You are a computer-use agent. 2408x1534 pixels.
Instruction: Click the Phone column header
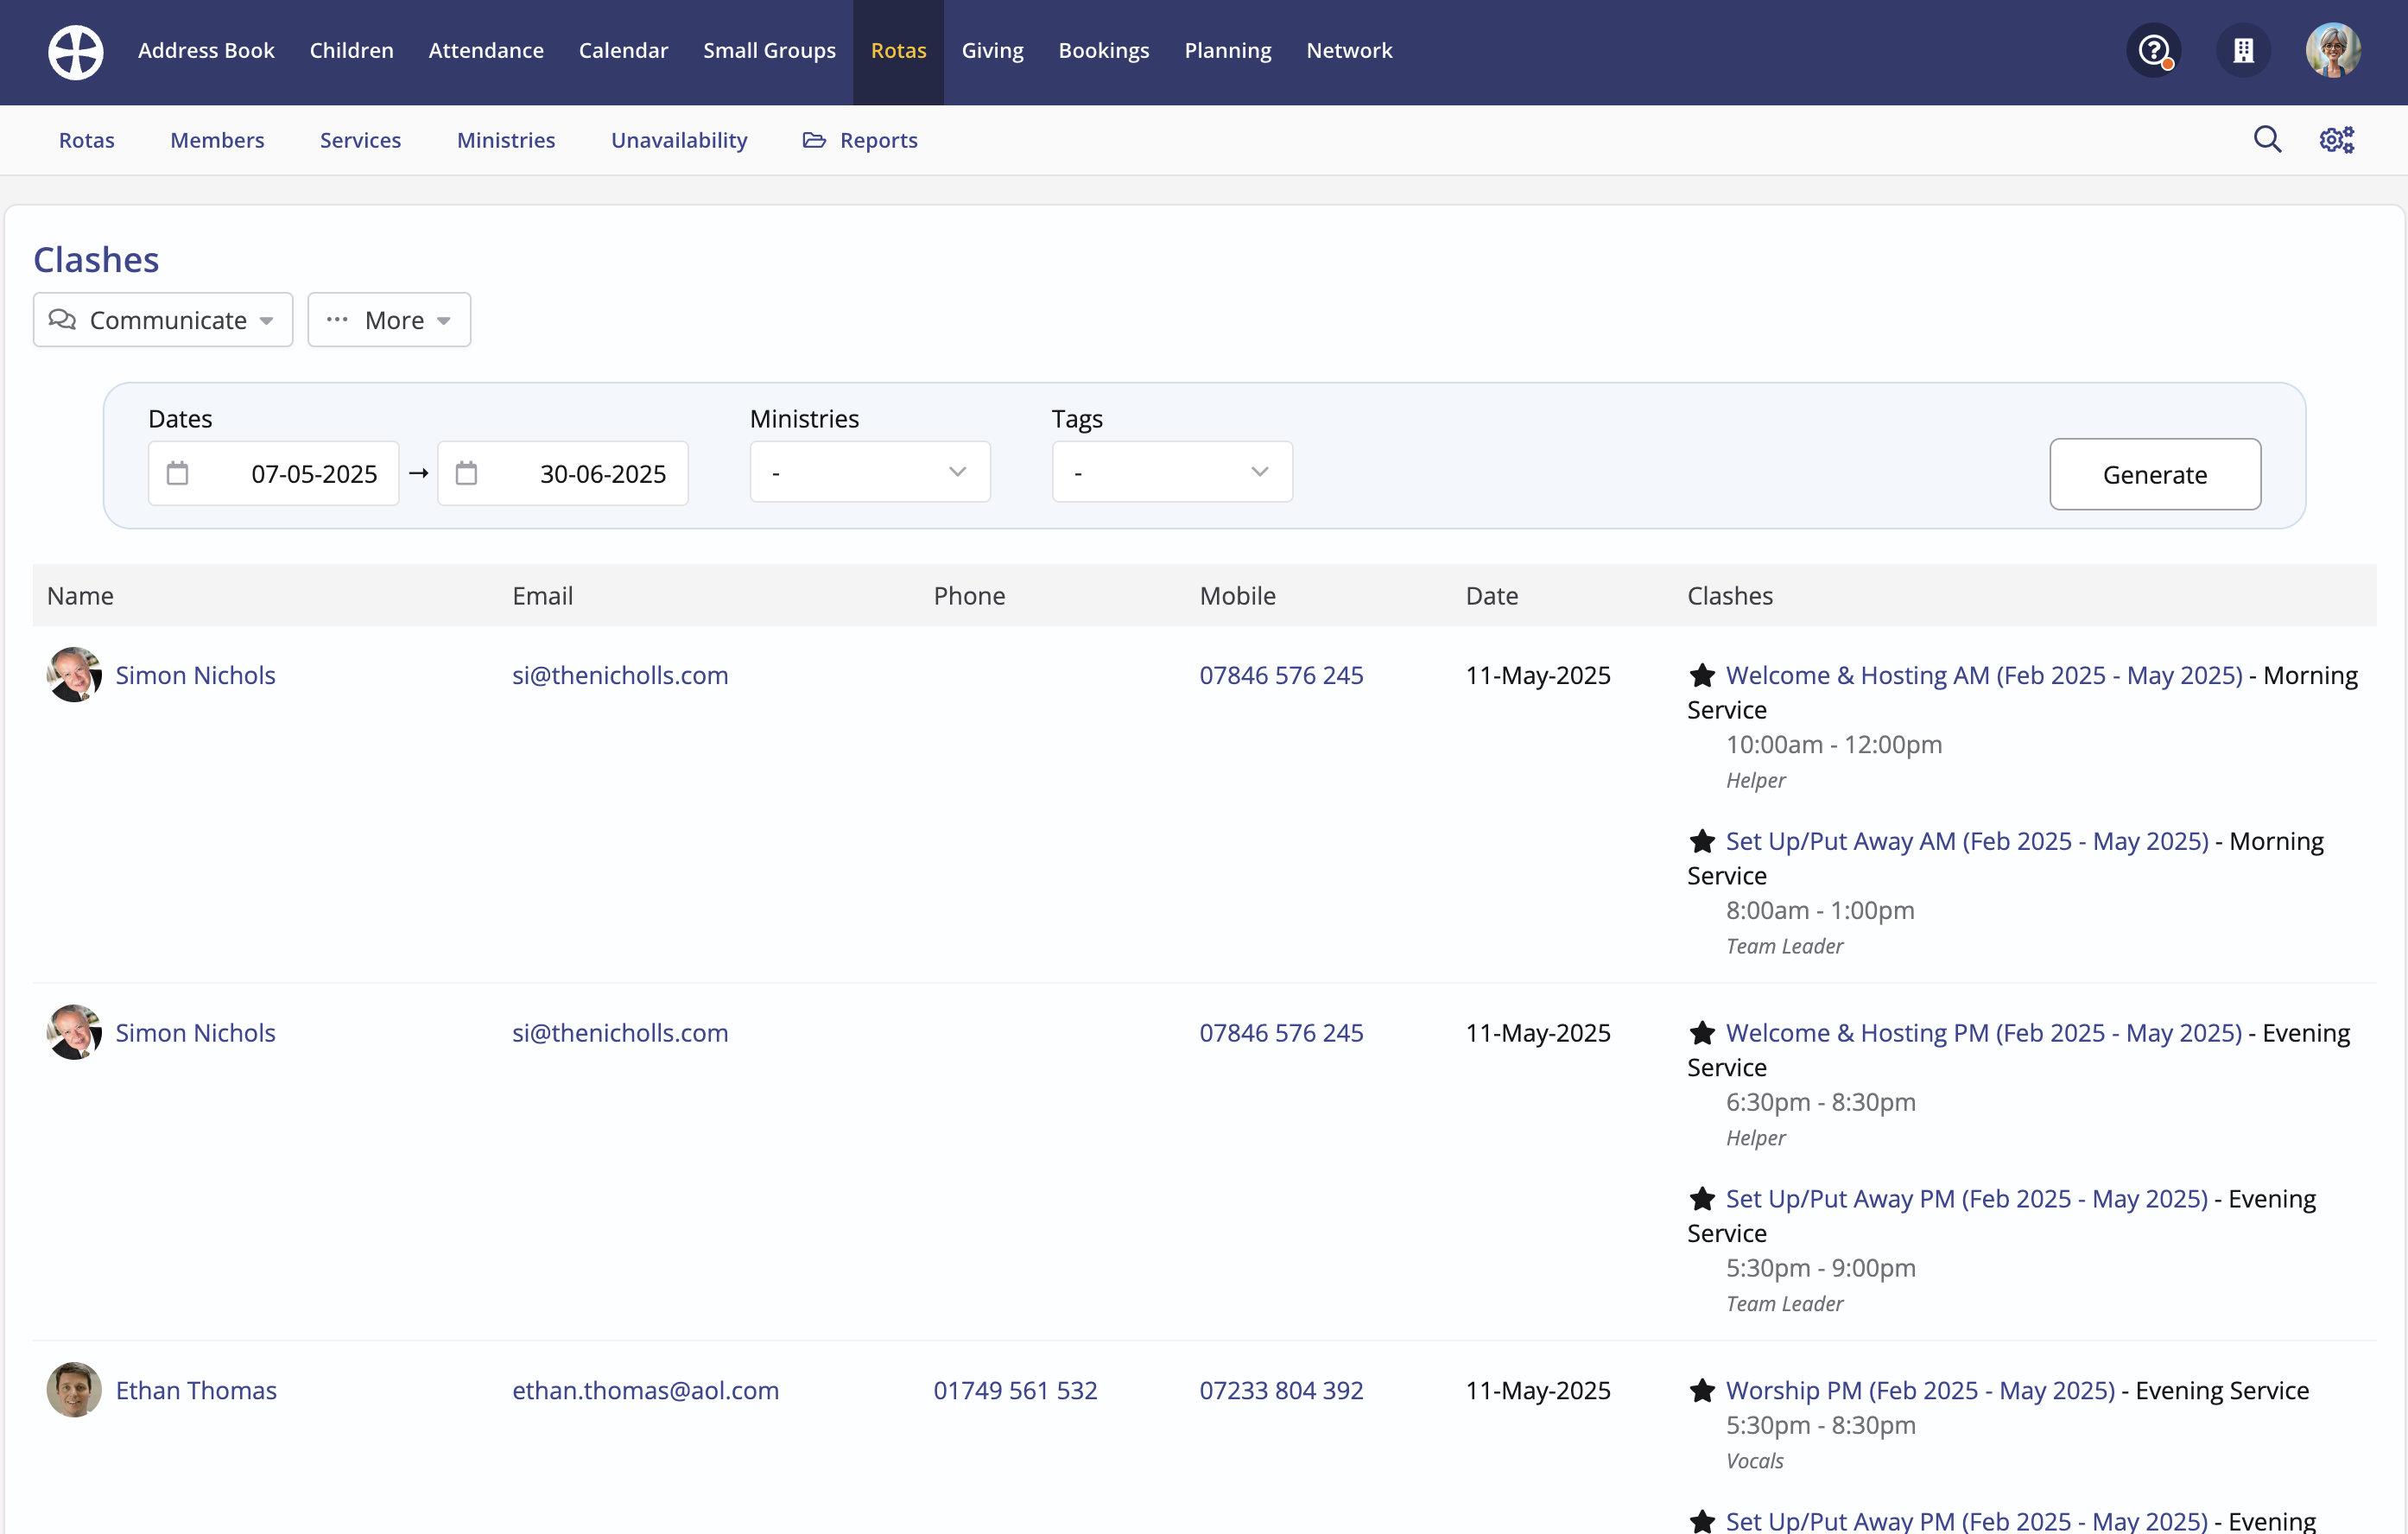(969, 596)
